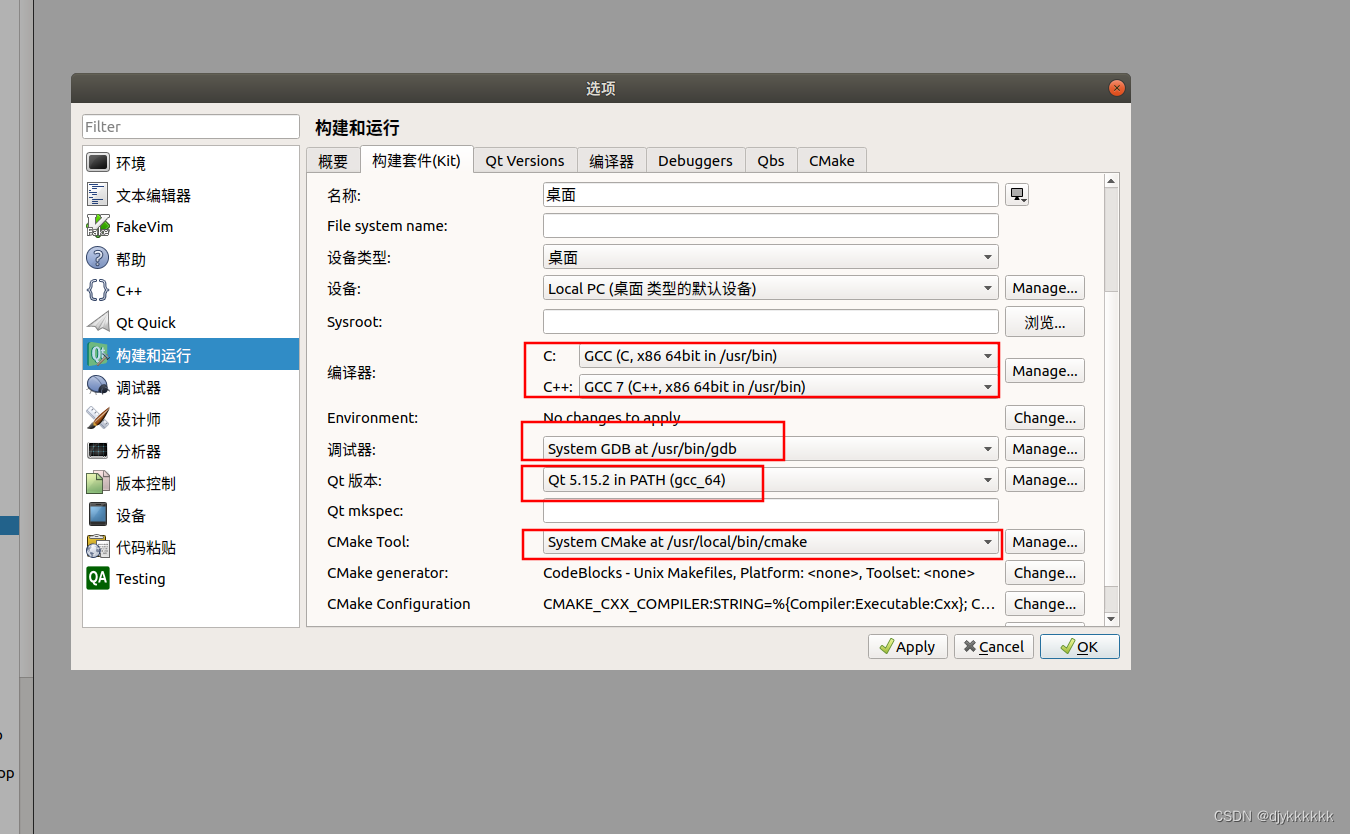Click the Qt mkspec input field
The width and height of the screenshot is (1350, 834).
(x=771, y=511)
